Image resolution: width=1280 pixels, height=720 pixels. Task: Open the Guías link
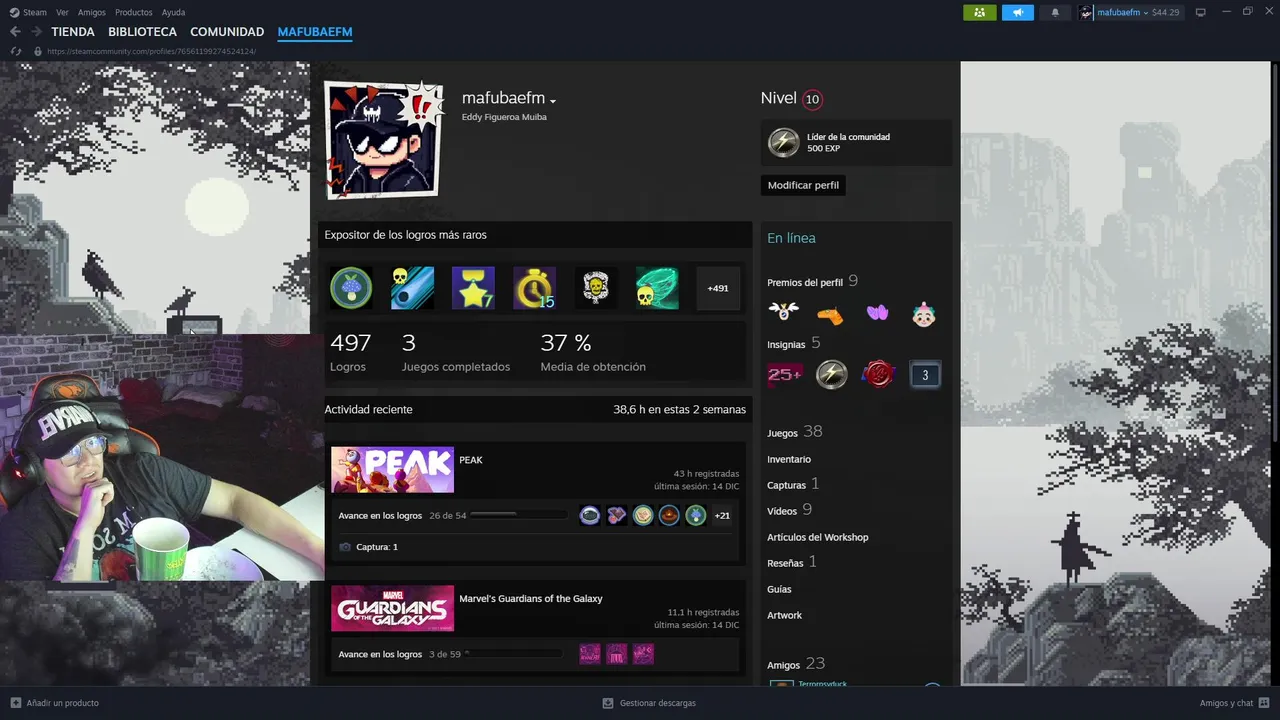point(779,589)
